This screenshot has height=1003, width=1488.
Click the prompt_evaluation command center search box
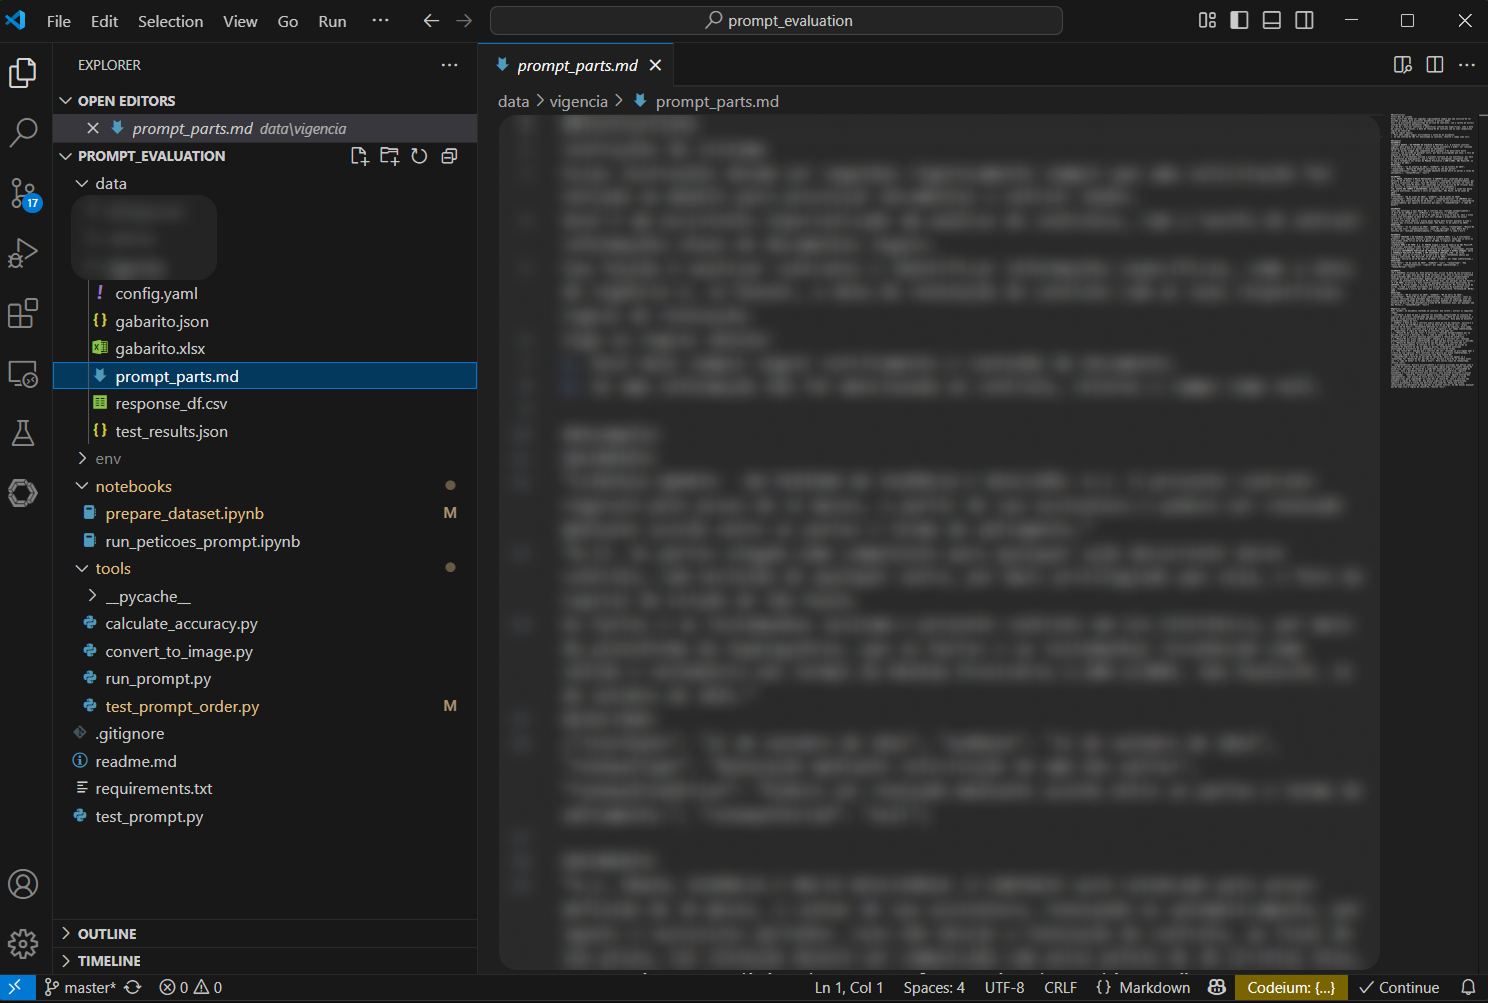[x=776, y=20]
